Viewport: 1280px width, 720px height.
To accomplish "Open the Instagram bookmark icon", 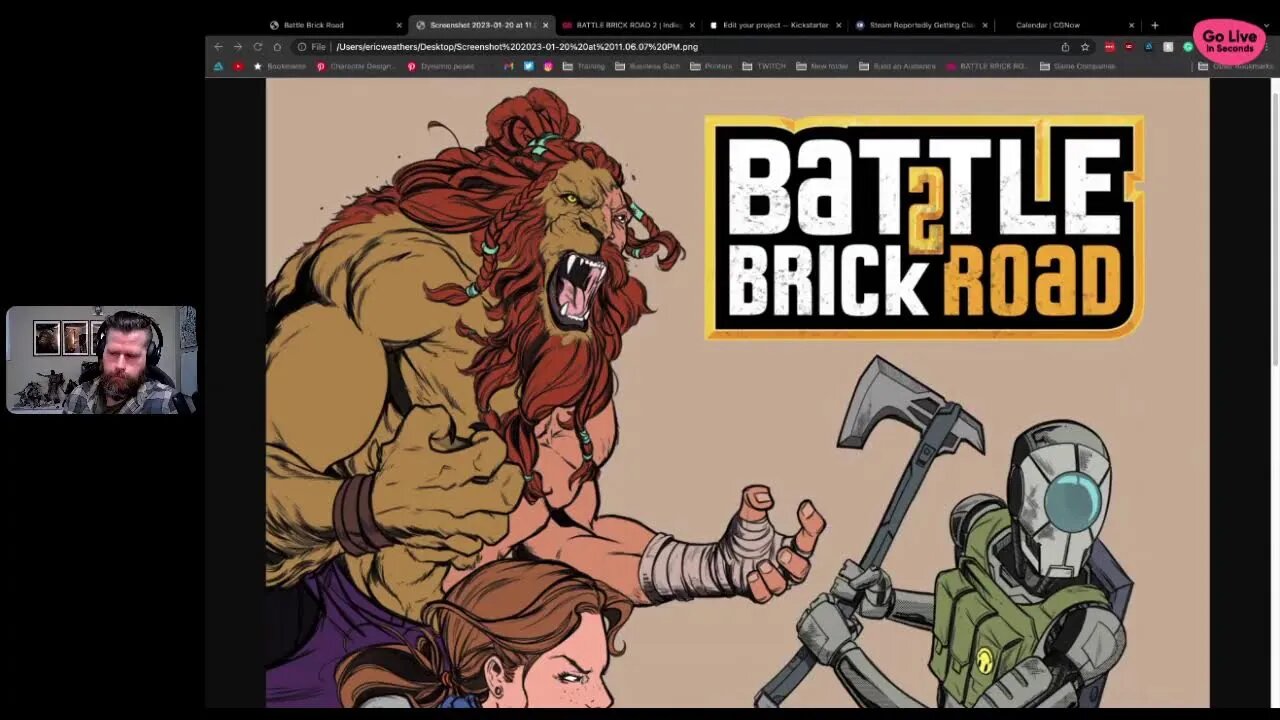I will pyautogui.click(x=548, y=66).
